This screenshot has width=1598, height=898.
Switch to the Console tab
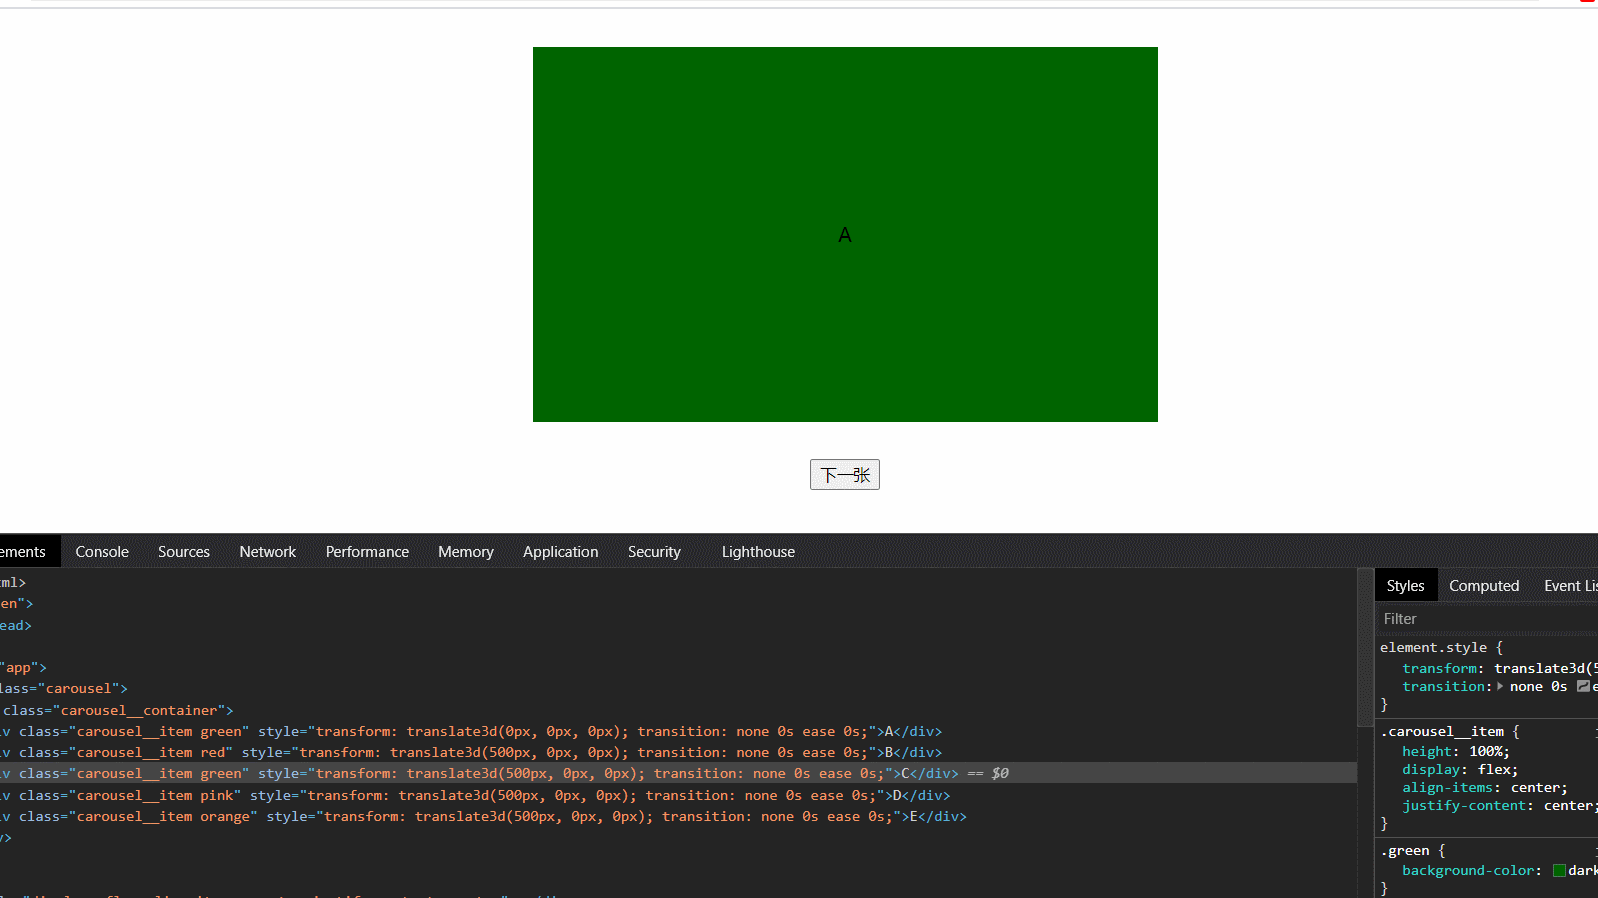click(102, 552)
